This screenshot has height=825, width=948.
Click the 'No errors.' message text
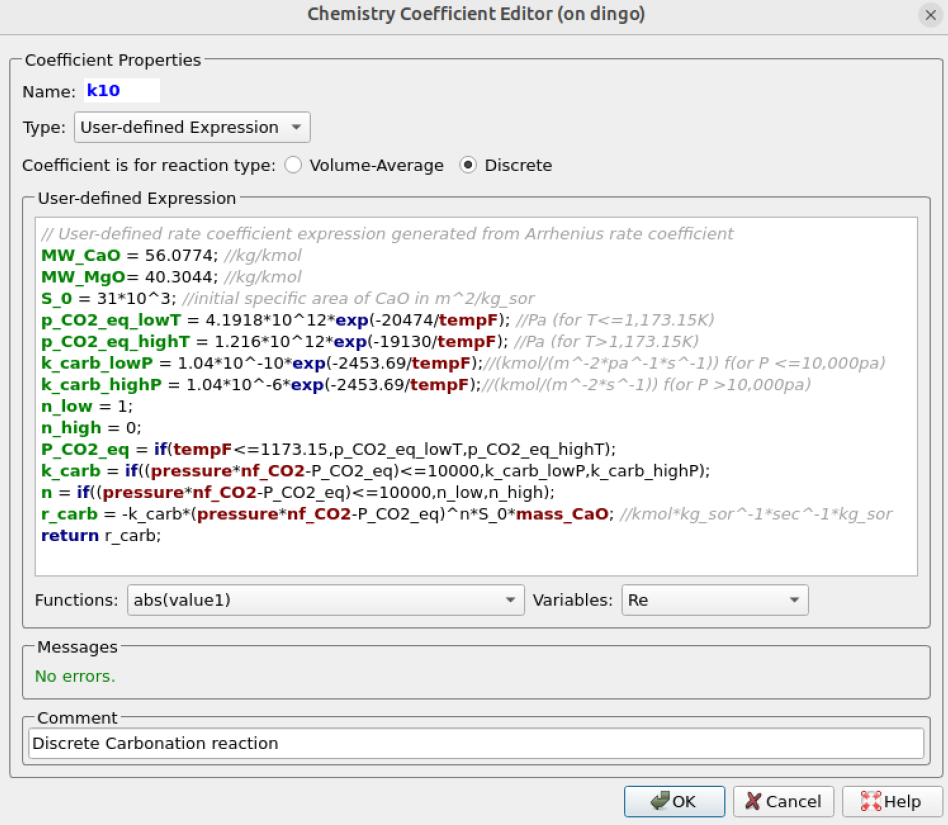tap(75, 676)
